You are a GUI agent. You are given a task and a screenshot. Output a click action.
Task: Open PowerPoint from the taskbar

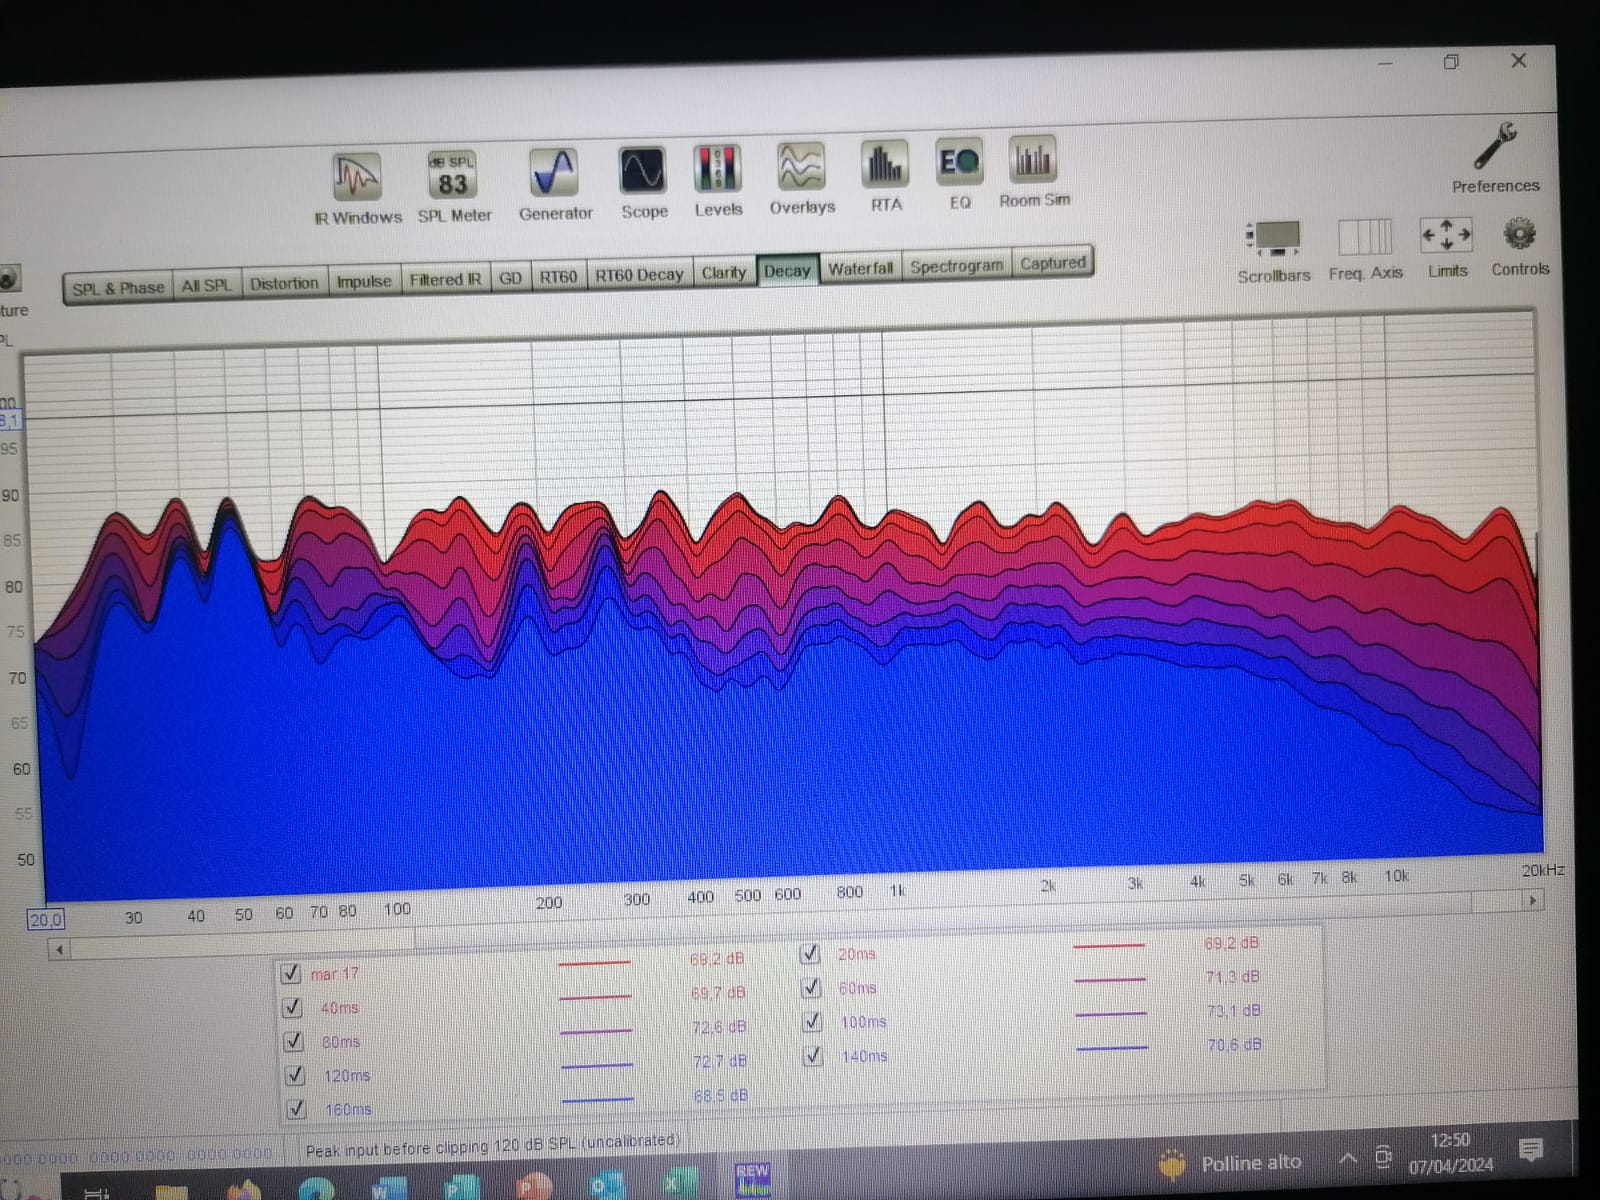tap(532, 1186)
